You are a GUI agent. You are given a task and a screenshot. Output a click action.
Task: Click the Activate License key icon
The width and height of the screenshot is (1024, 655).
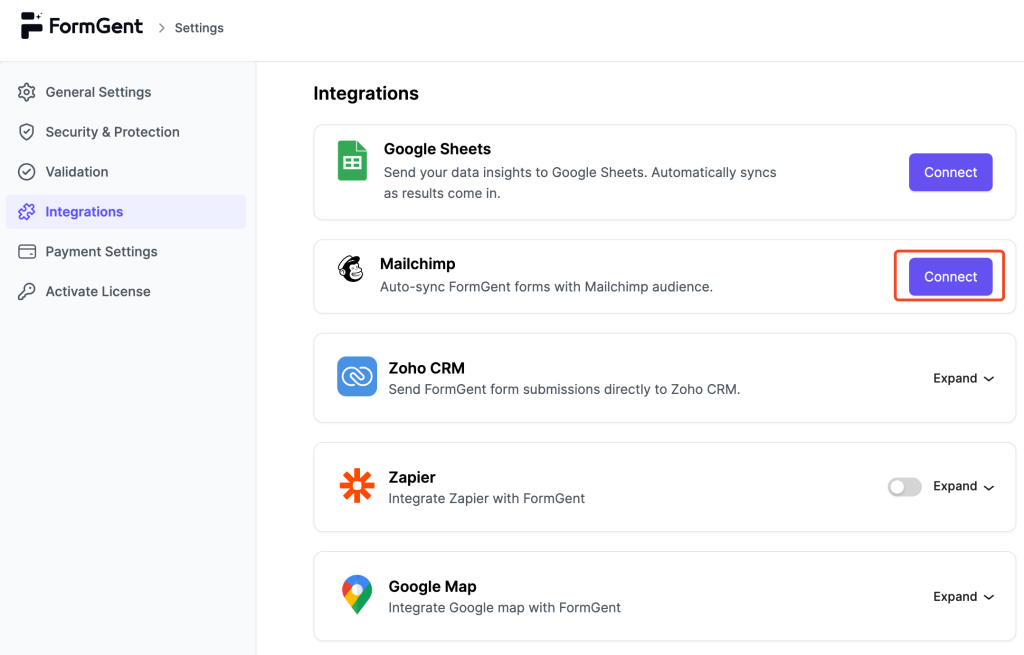pyautogui.click(x=27, y=291)
